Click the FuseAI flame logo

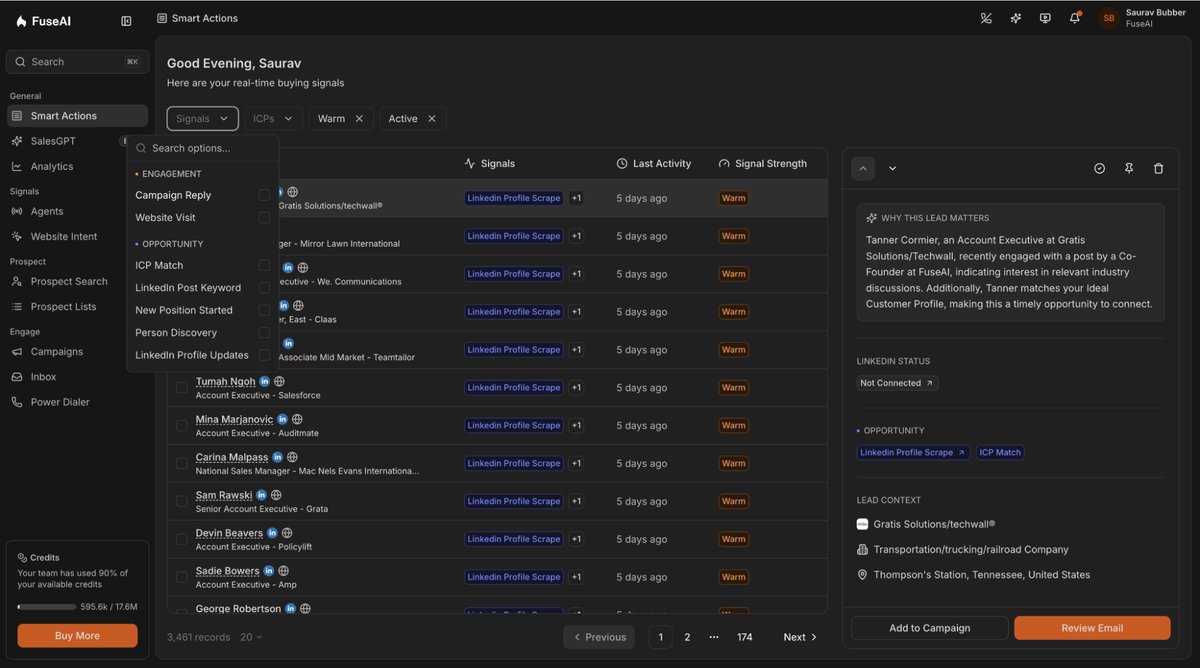click(22, 21)
